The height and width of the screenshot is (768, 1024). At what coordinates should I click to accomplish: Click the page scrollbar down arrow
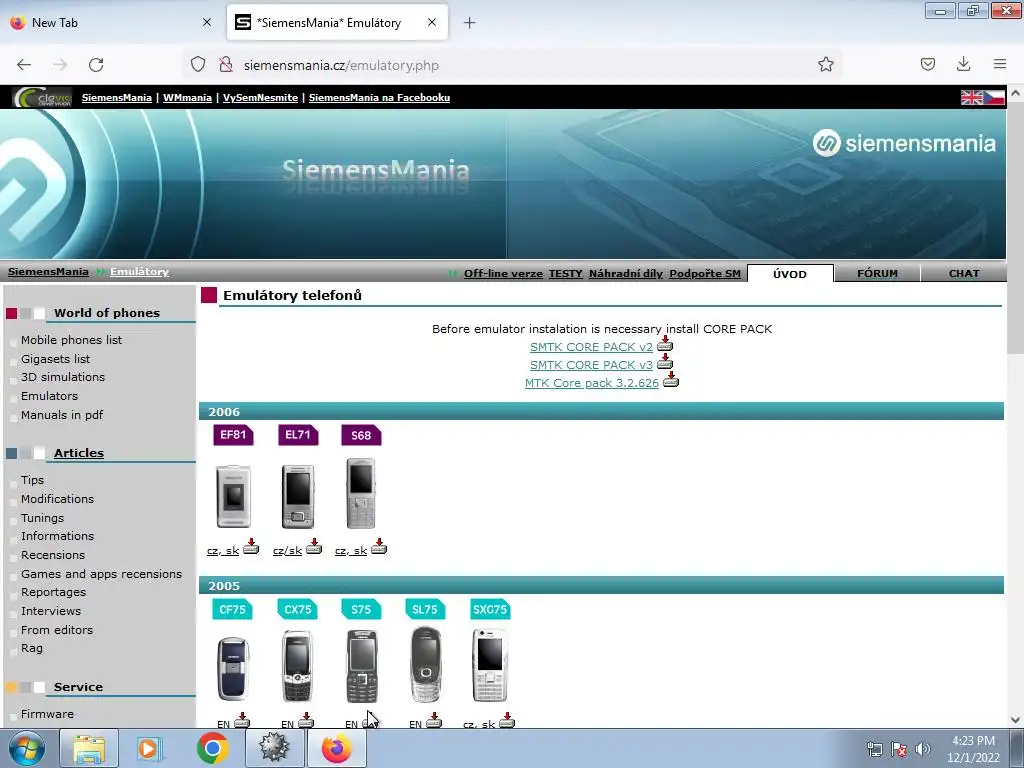tap(1016, 720)
